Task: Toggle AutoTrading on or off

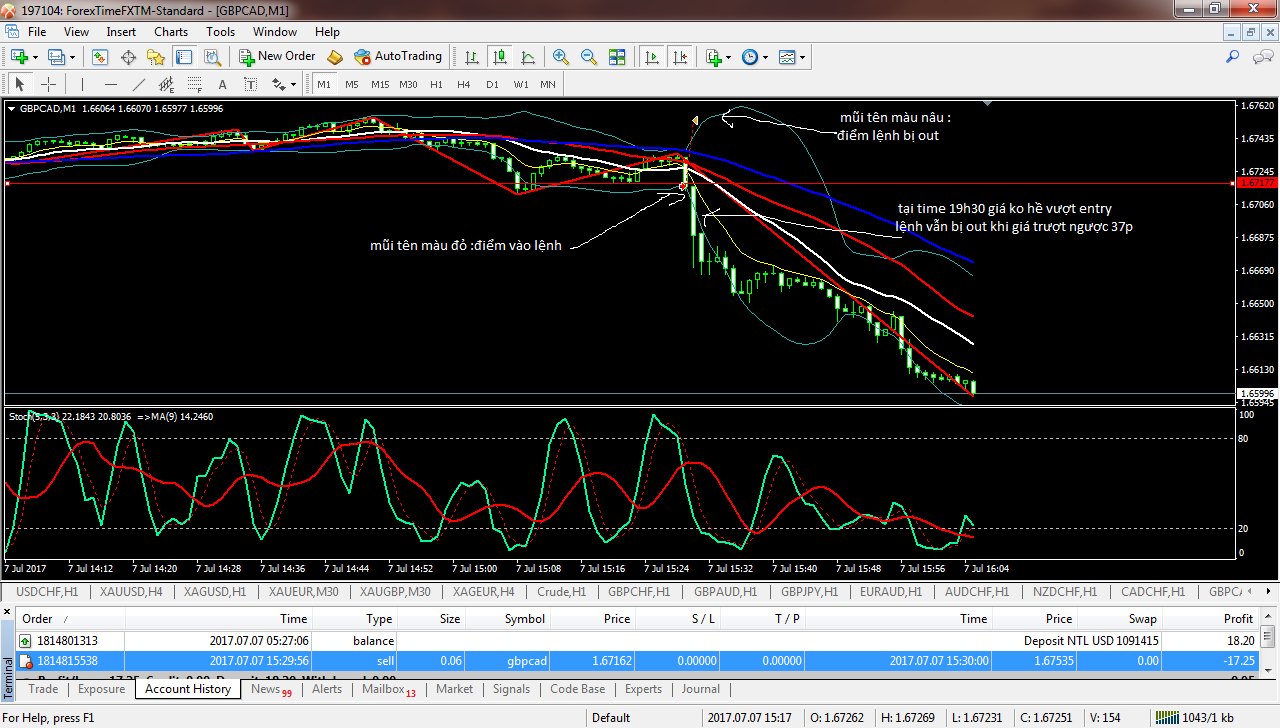Action: 398,57
